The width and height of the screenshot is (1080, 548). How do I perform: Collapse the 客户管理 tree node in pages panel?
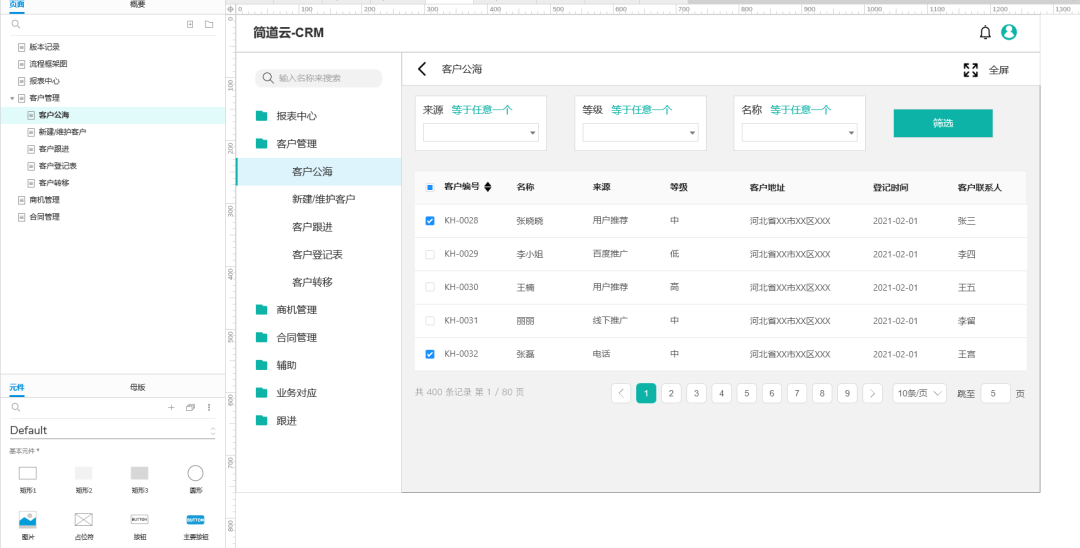[x=12, y=98]
